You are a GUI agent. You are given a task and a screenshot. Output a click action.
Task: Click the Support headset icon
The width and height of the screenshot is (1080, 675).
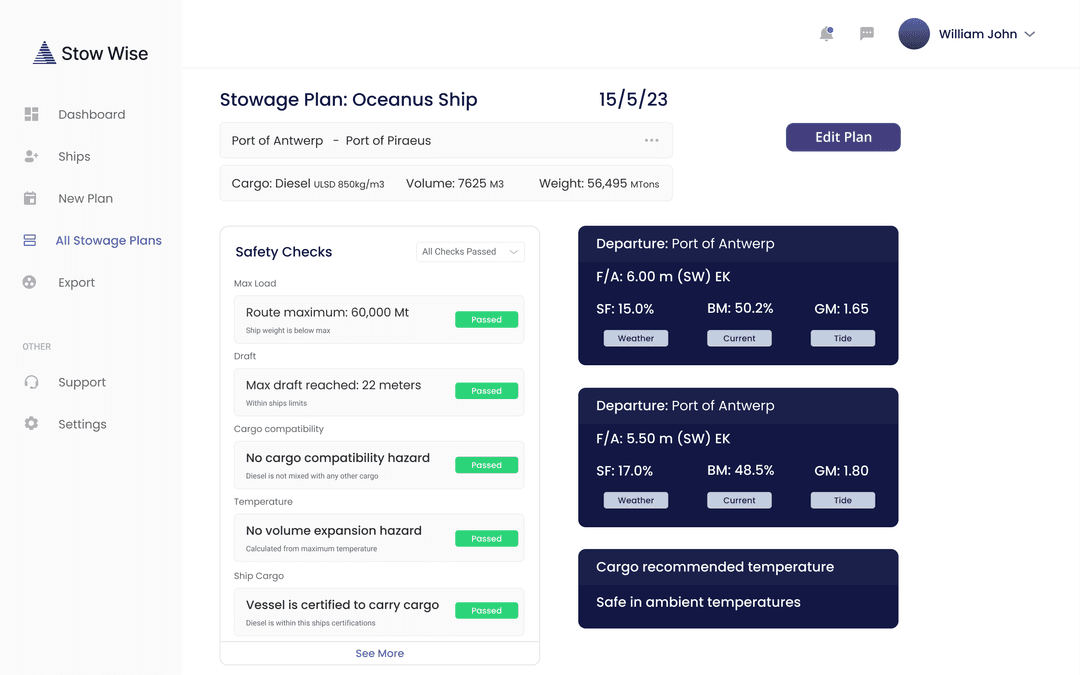point(31,382)
